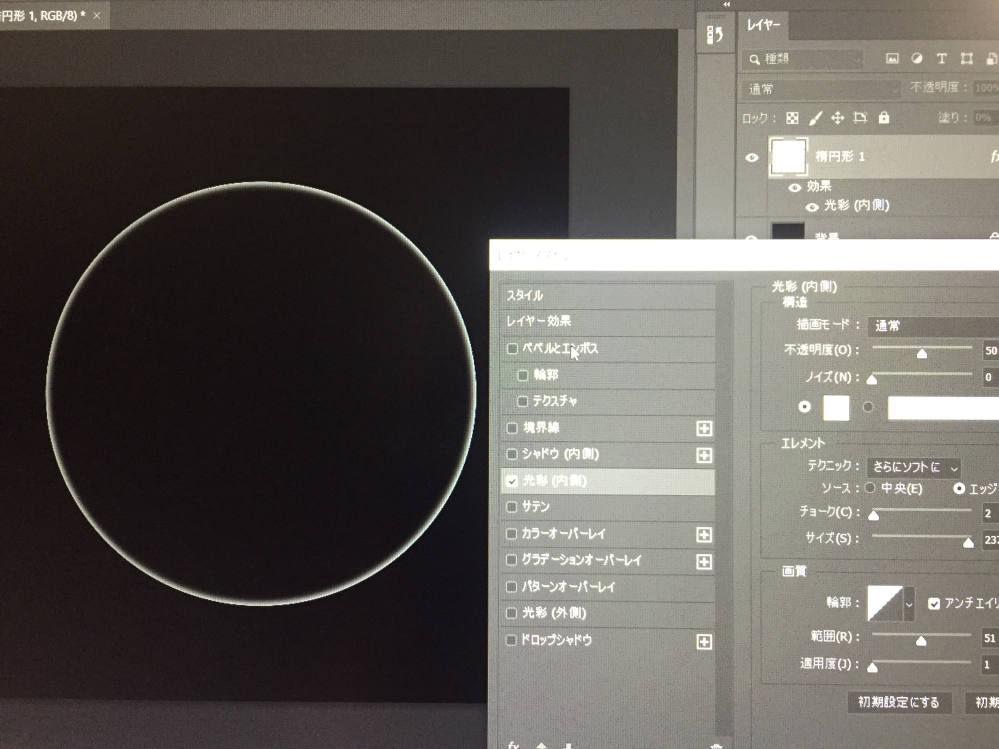Click the inner glow color swatch

[x=835, y=407]
